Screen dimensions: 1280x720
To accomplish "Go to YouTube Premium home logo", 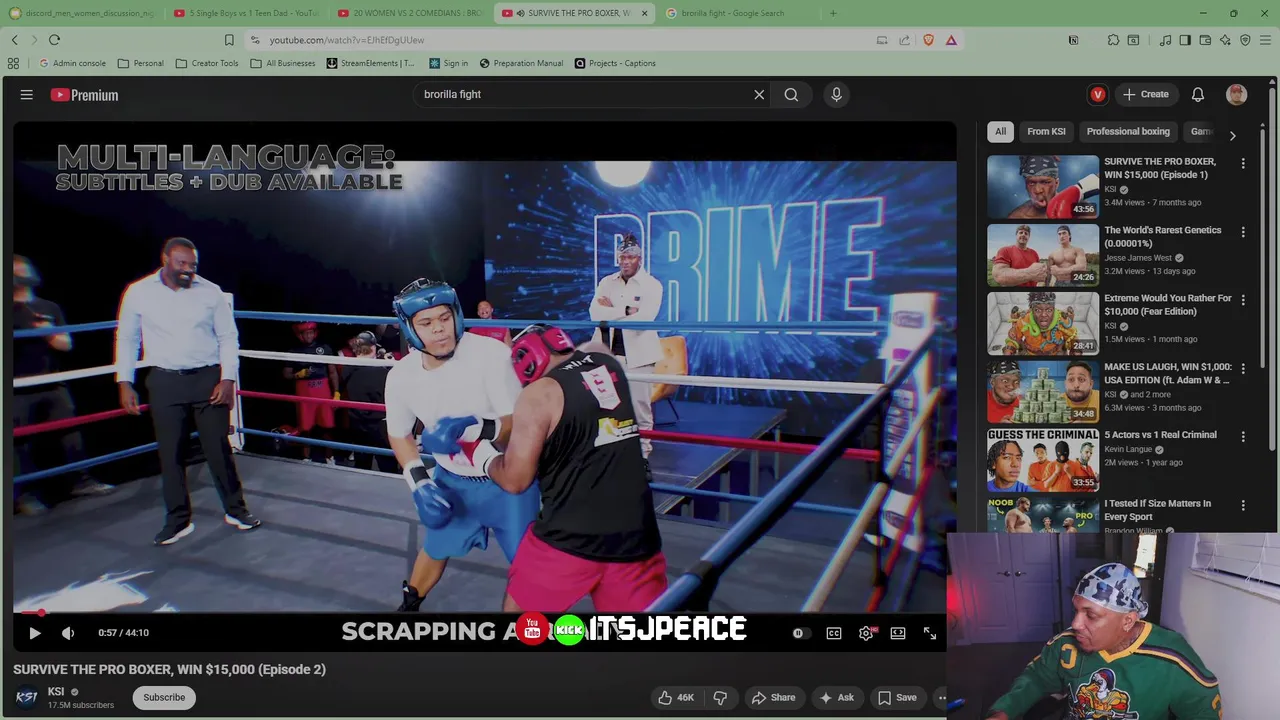I will coord(85,95).
